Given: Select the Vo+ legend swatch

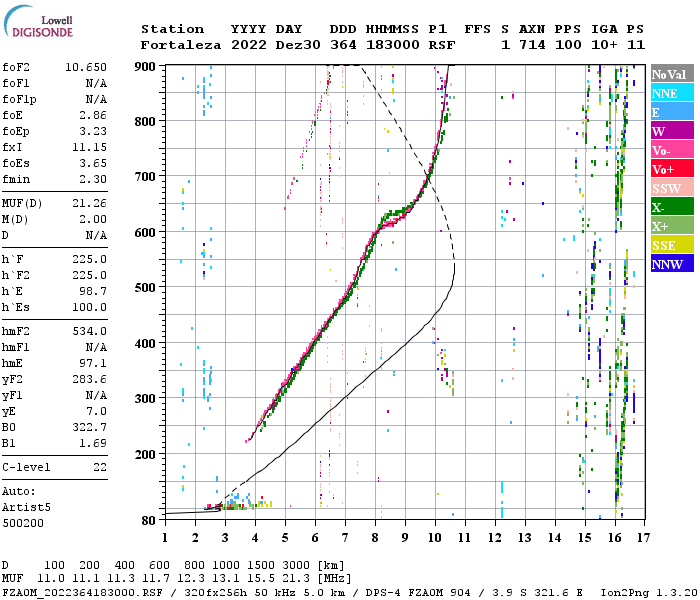Looking at the screenshot, I should pyautogui.click(x=672, y=169).
